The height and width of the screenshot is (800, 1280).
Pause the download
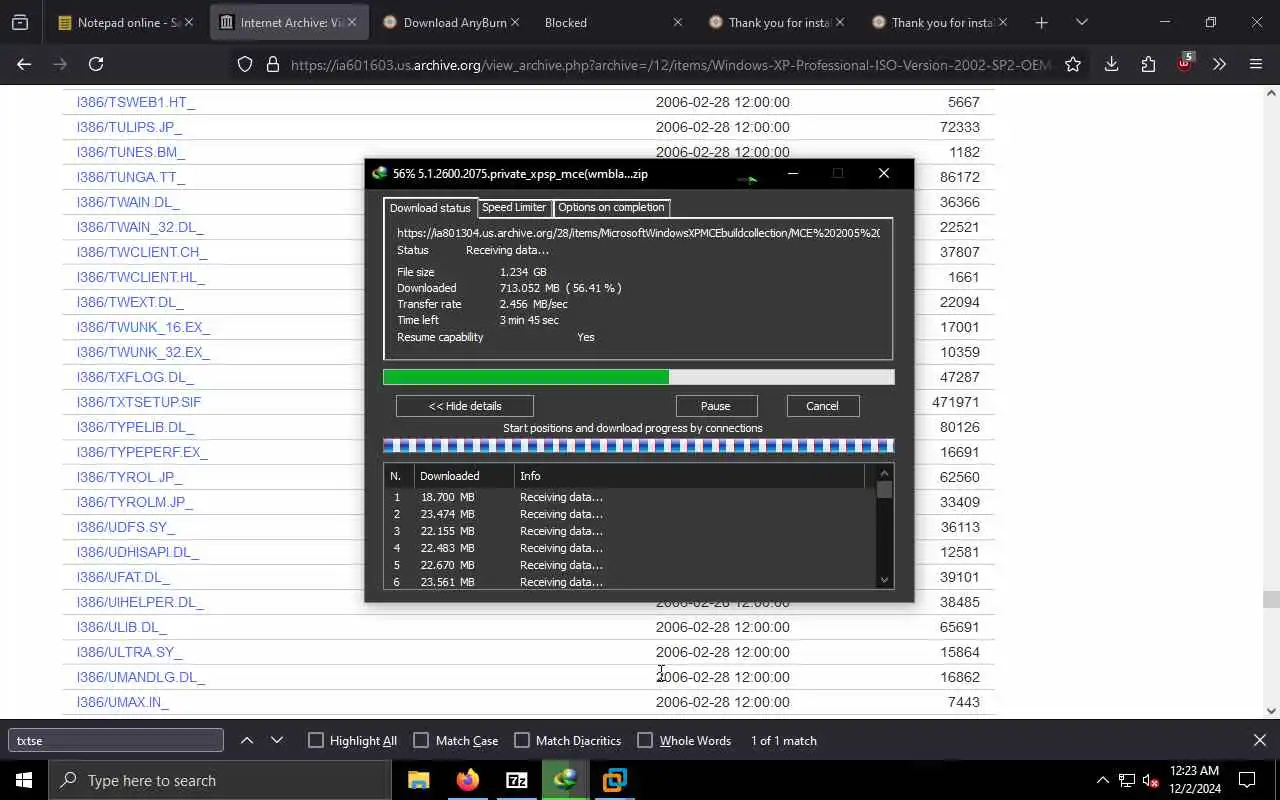[x=716, y=406]
